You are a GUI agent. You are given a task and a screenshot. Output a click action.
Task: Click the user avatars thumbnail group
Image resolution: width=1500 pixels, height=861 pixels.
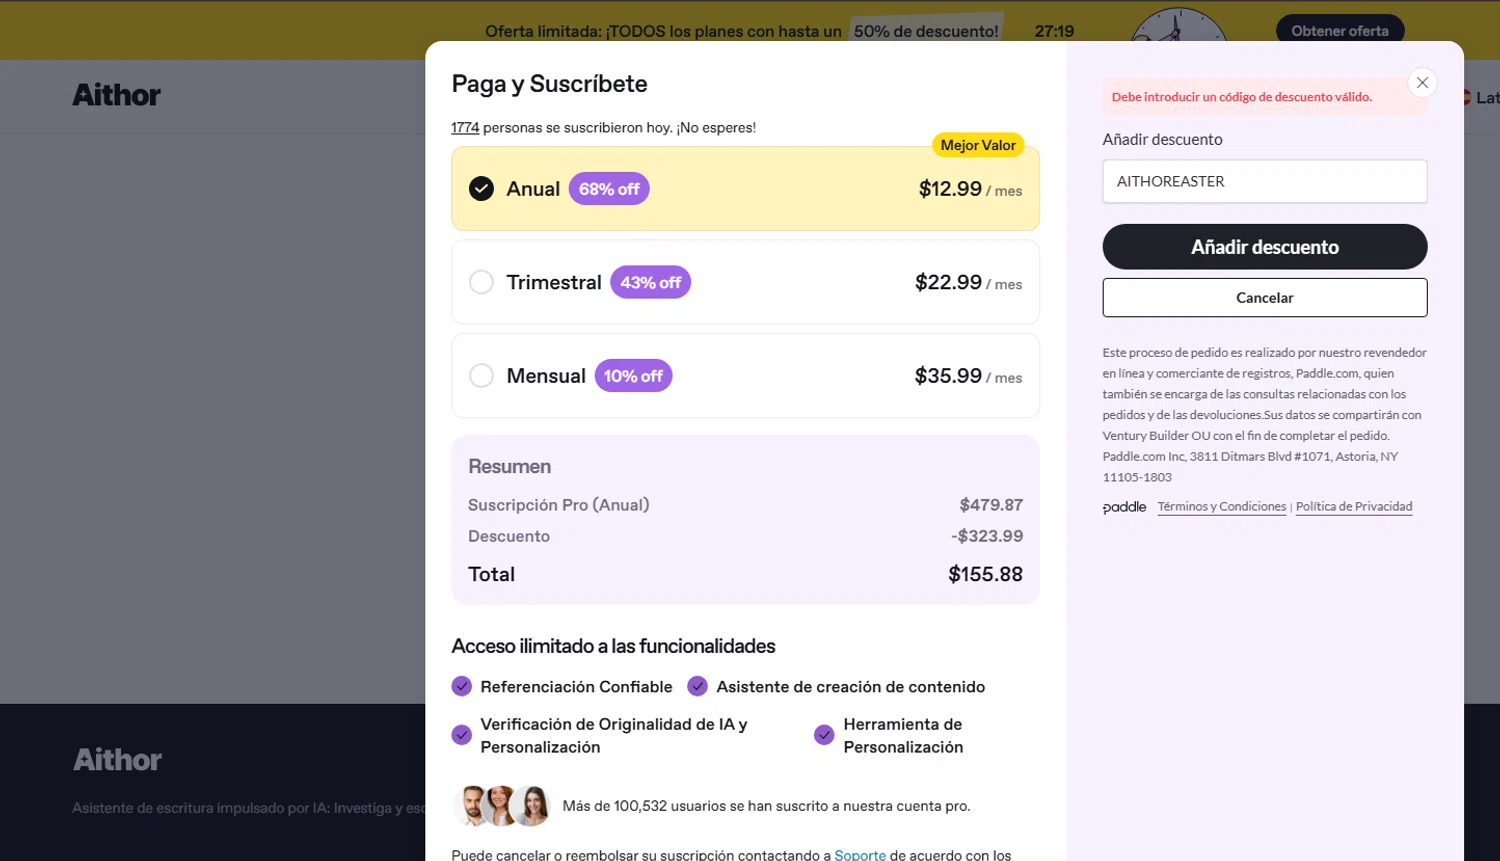[502, 806]
